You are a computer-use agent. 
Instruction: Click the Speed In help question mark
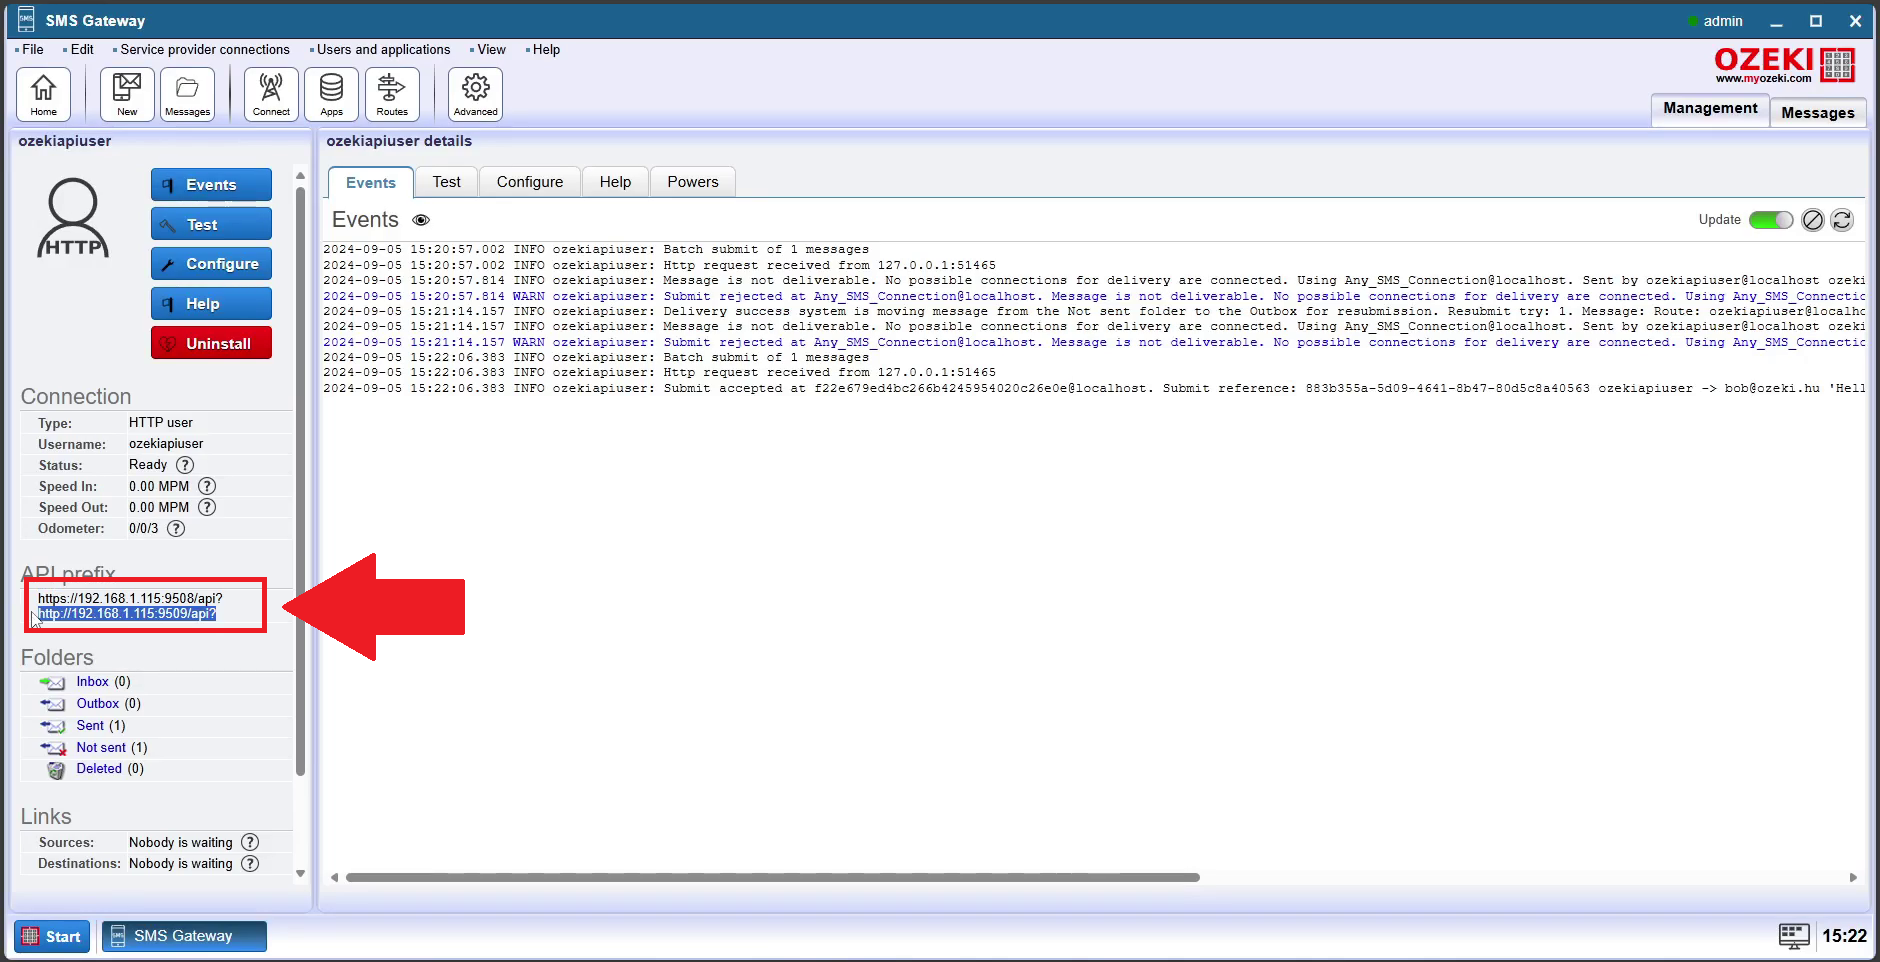coord(207,486)
